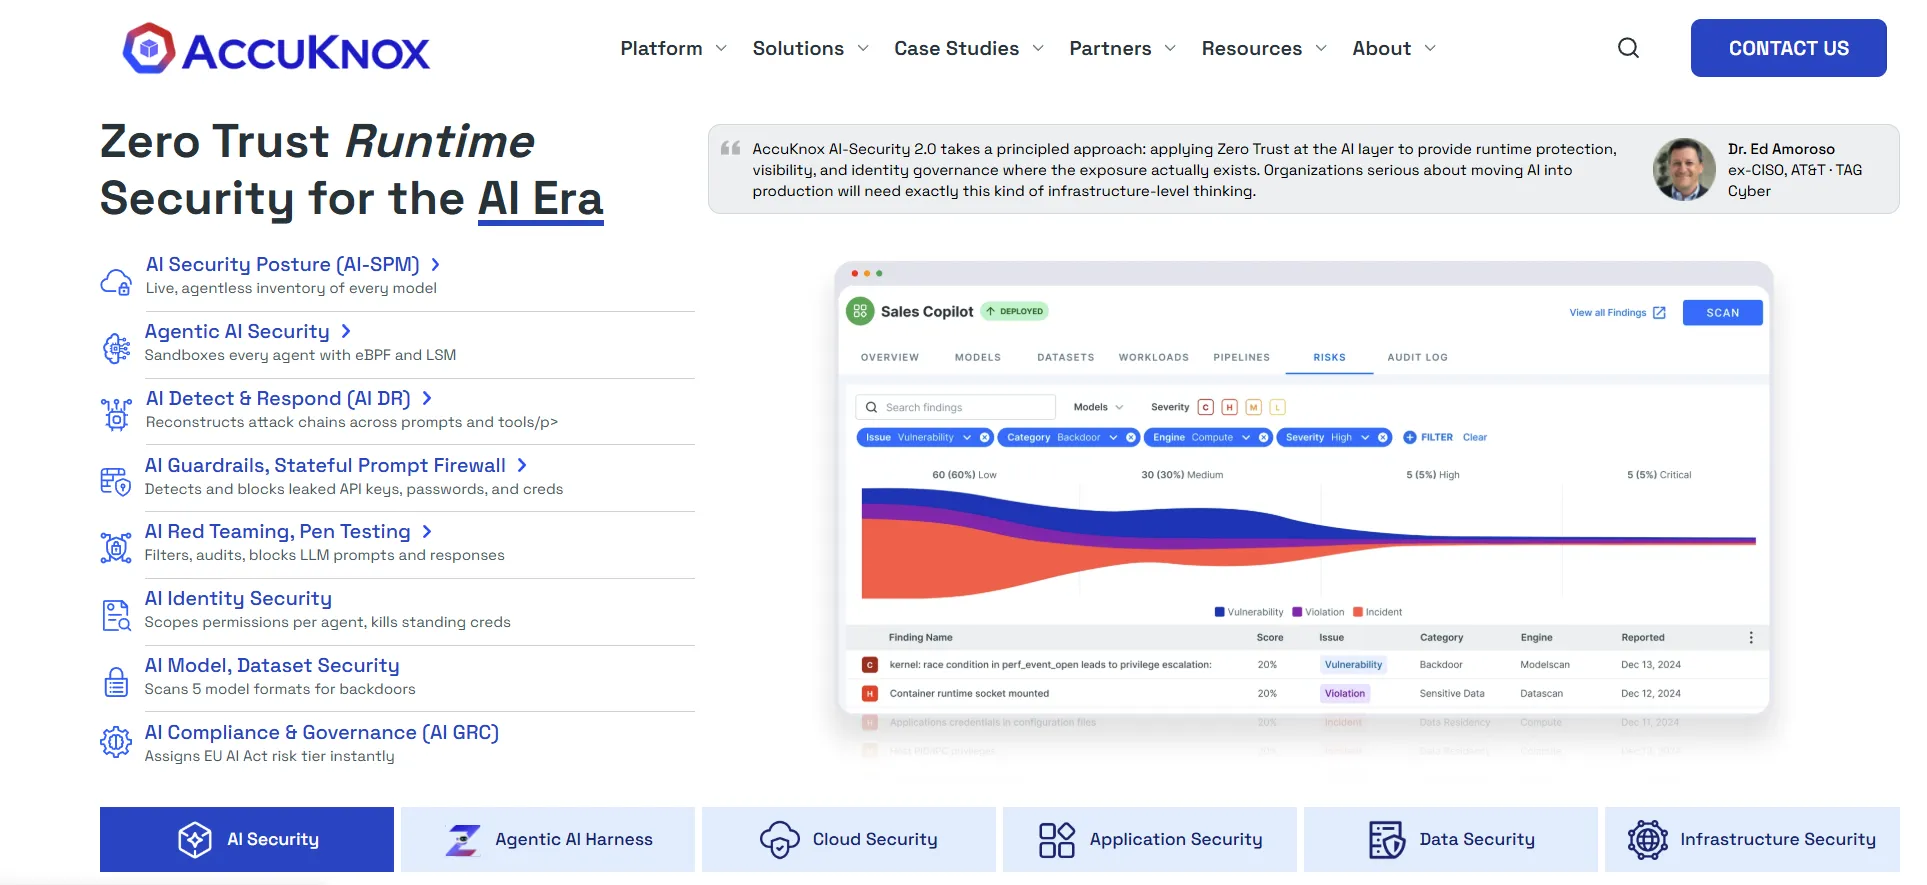
Task: Open the Models dropdown in findings panel
Action: (x=1098, y=407)
